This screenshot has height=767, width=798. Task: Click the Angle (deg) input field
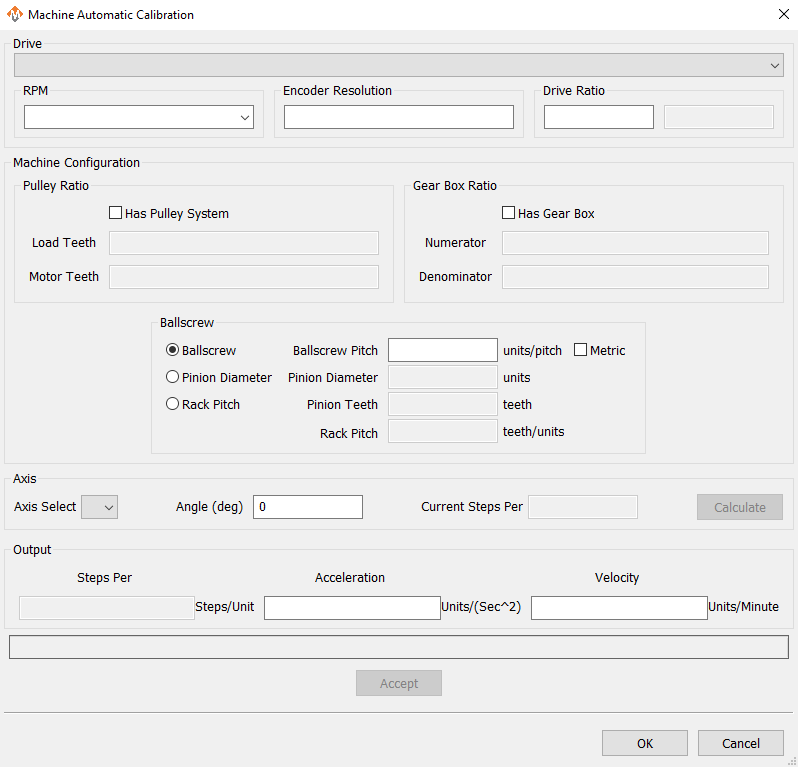[x=307, y=507]
